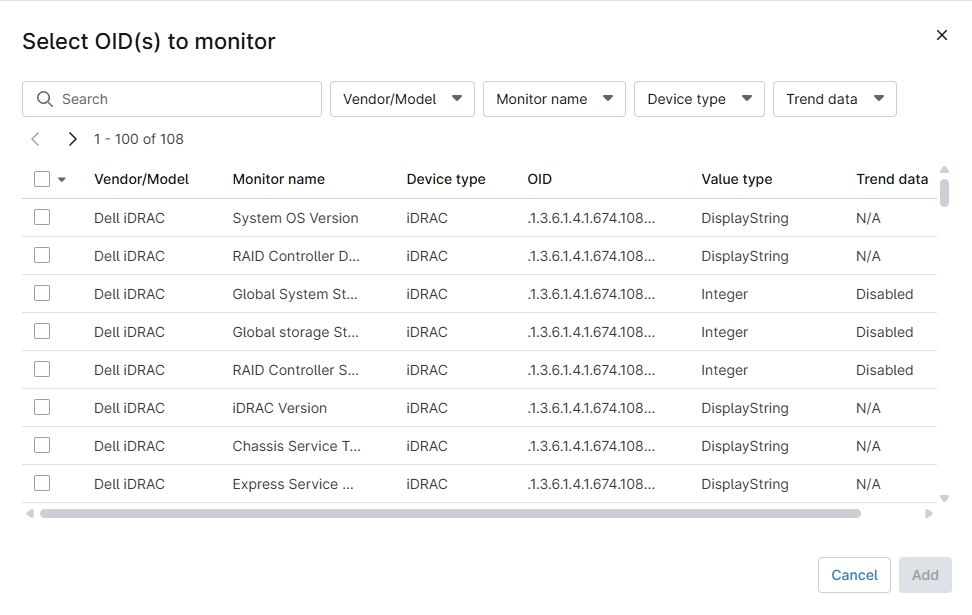Screen dimensions: 972x615
Task: Click the horizontal scrollbar thumb
Action: (450, 513)
